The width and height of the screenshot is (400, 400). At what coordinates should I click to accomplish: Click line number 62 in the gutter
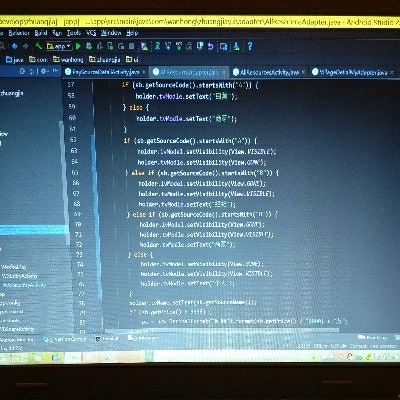[73, 140]
